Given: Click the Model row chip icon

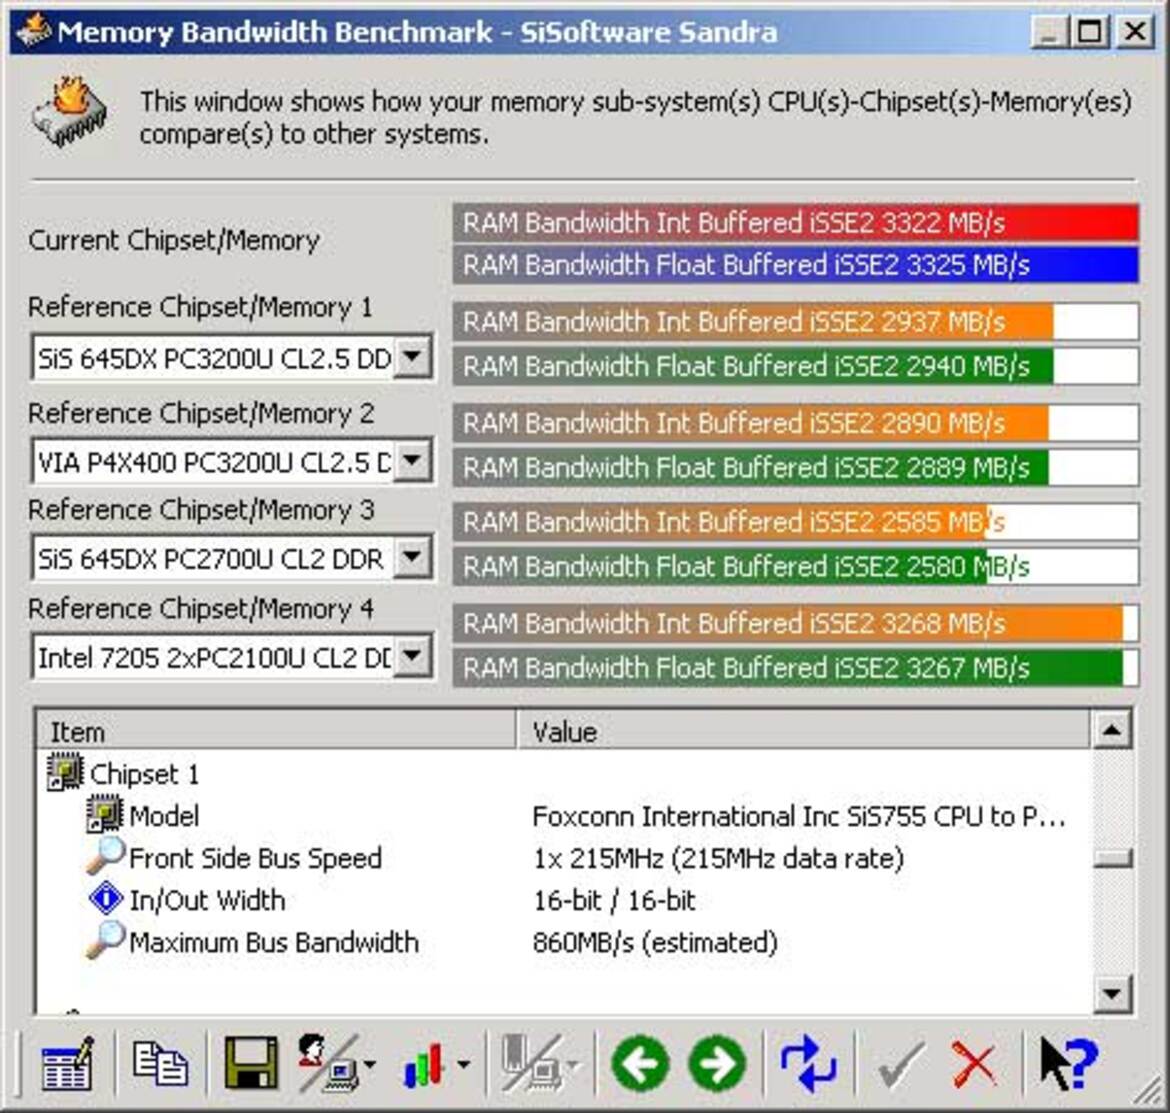Looking at the screenshot, I should coord(104,814).
